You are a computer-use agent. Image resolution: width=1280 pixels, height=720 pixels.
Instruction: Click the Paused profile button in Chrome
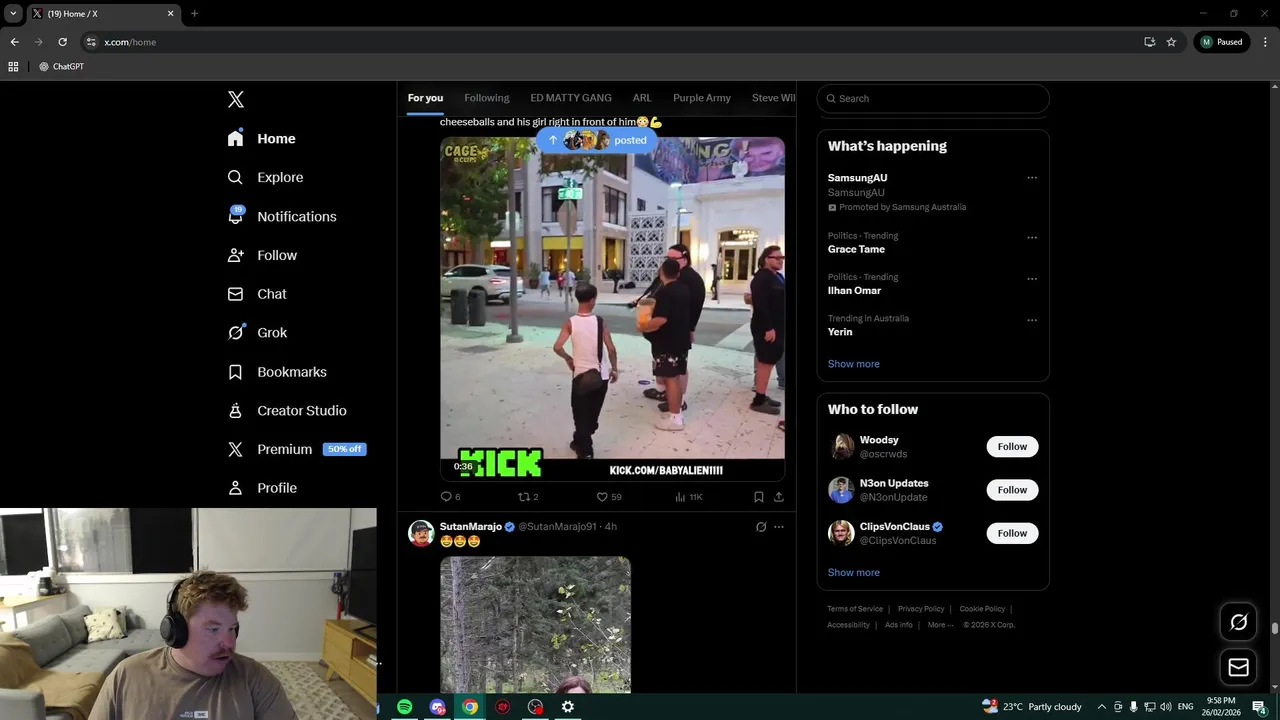pos(1221,42)
